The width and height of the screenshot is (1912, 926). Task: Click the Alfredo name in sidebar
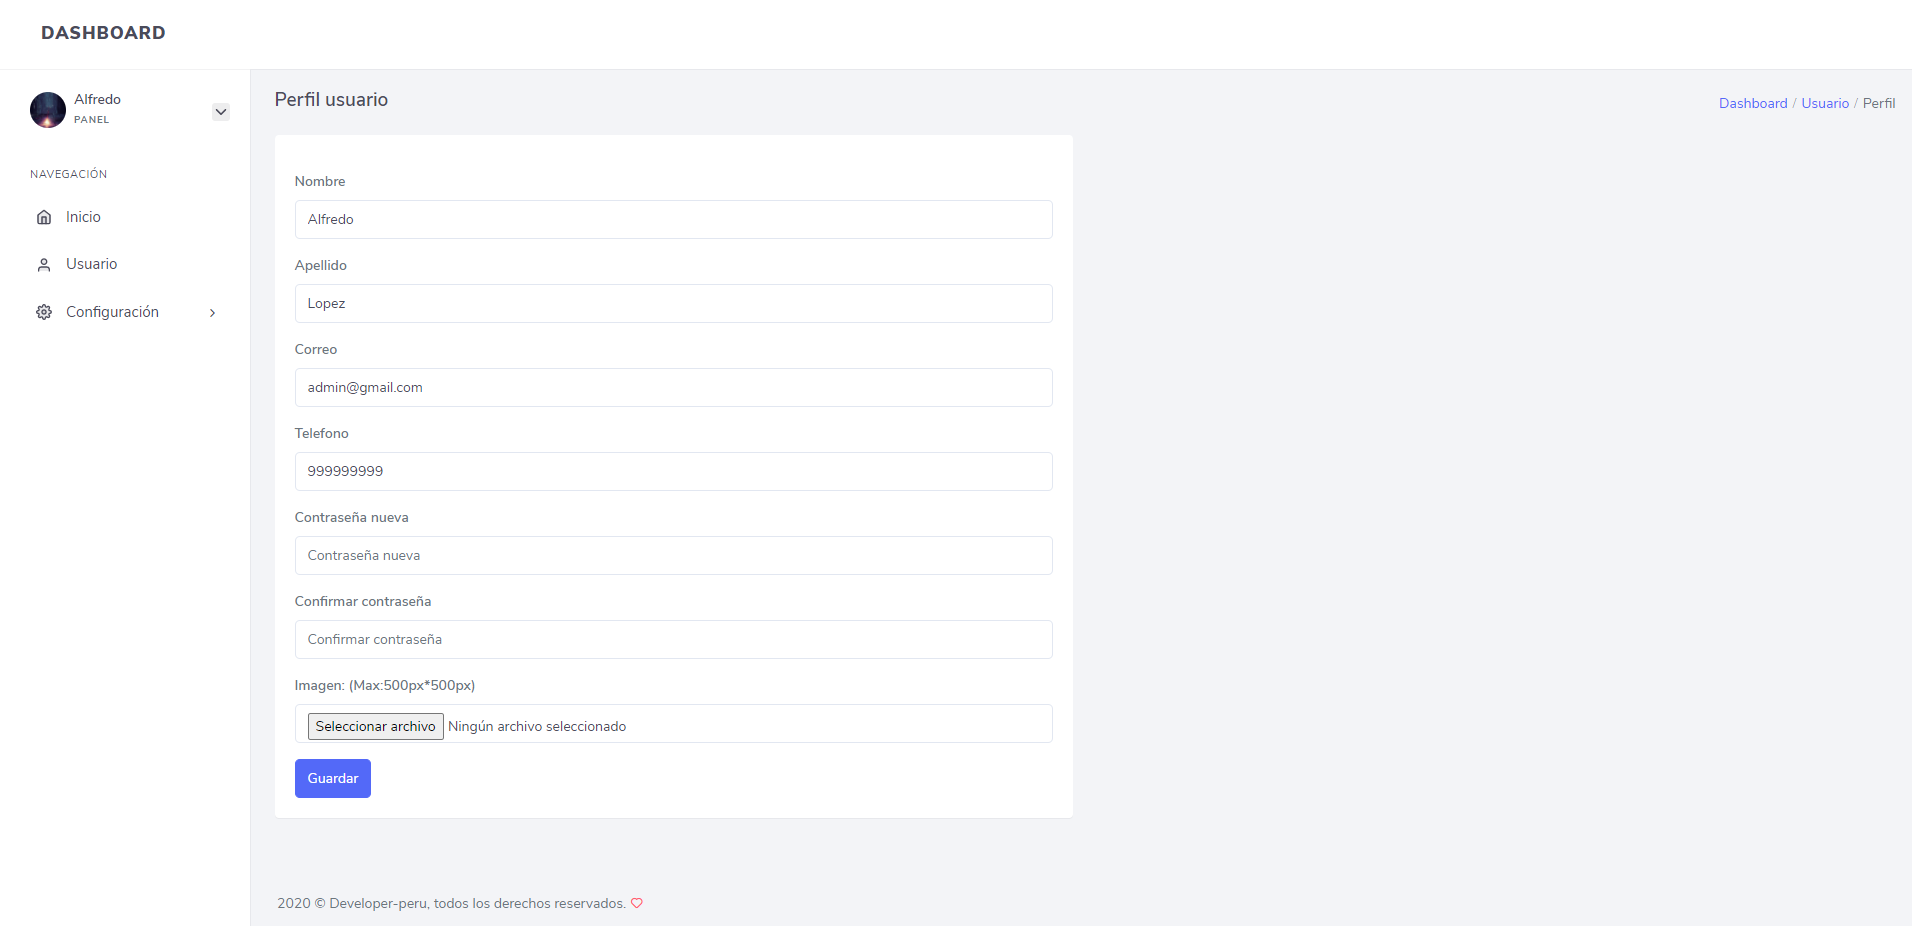click(97, 99)
